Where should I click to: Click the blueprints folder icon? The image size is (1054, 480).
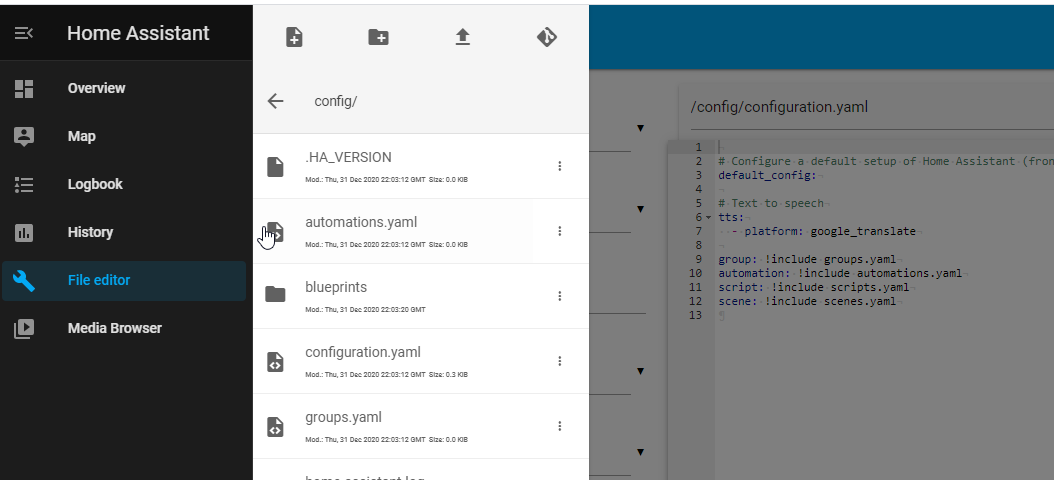tap(275, 294)
